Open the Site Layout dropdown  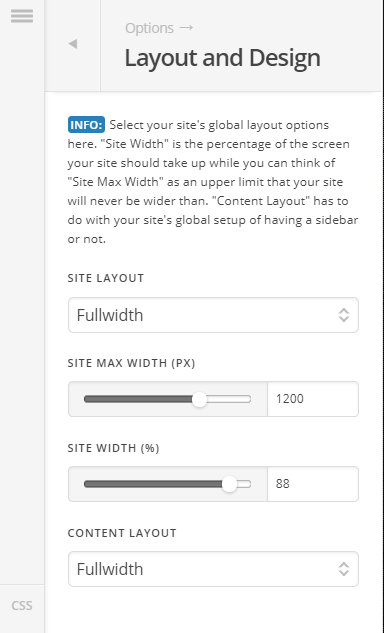pyautogui.click(x=213, y=315)
